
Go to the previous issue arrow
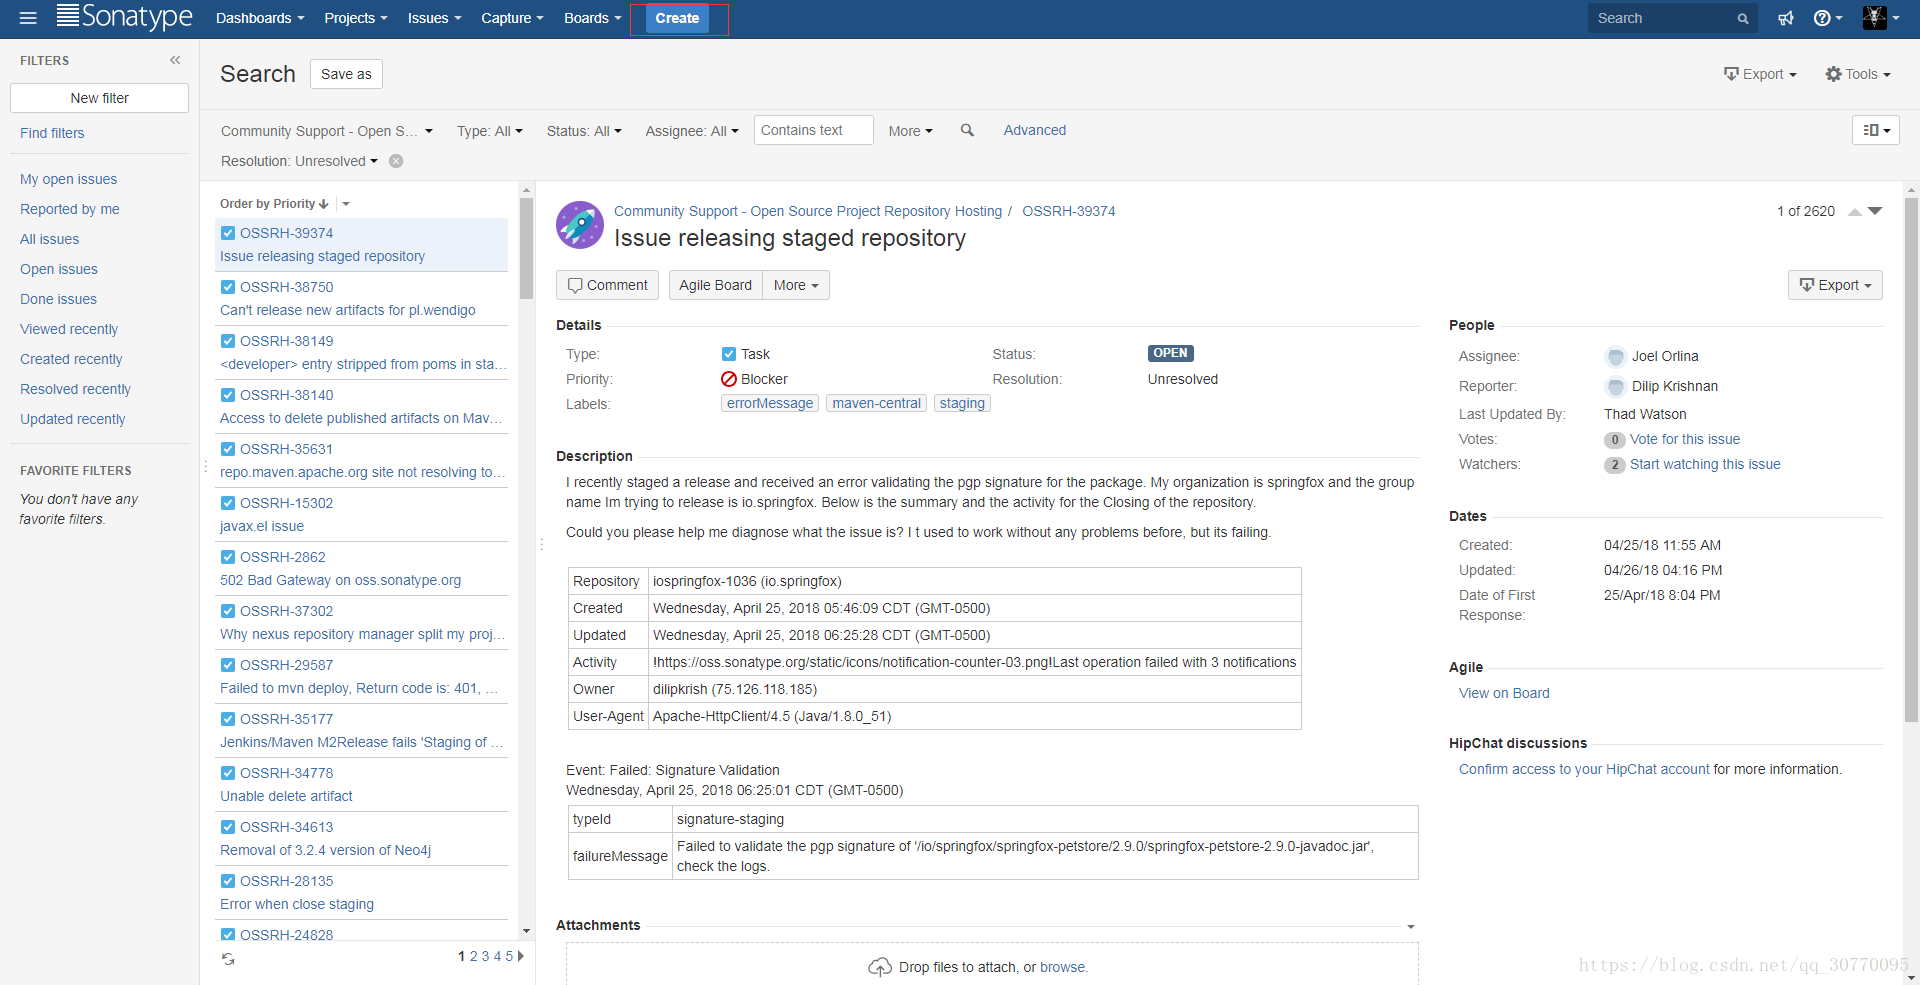point(1855,212)
